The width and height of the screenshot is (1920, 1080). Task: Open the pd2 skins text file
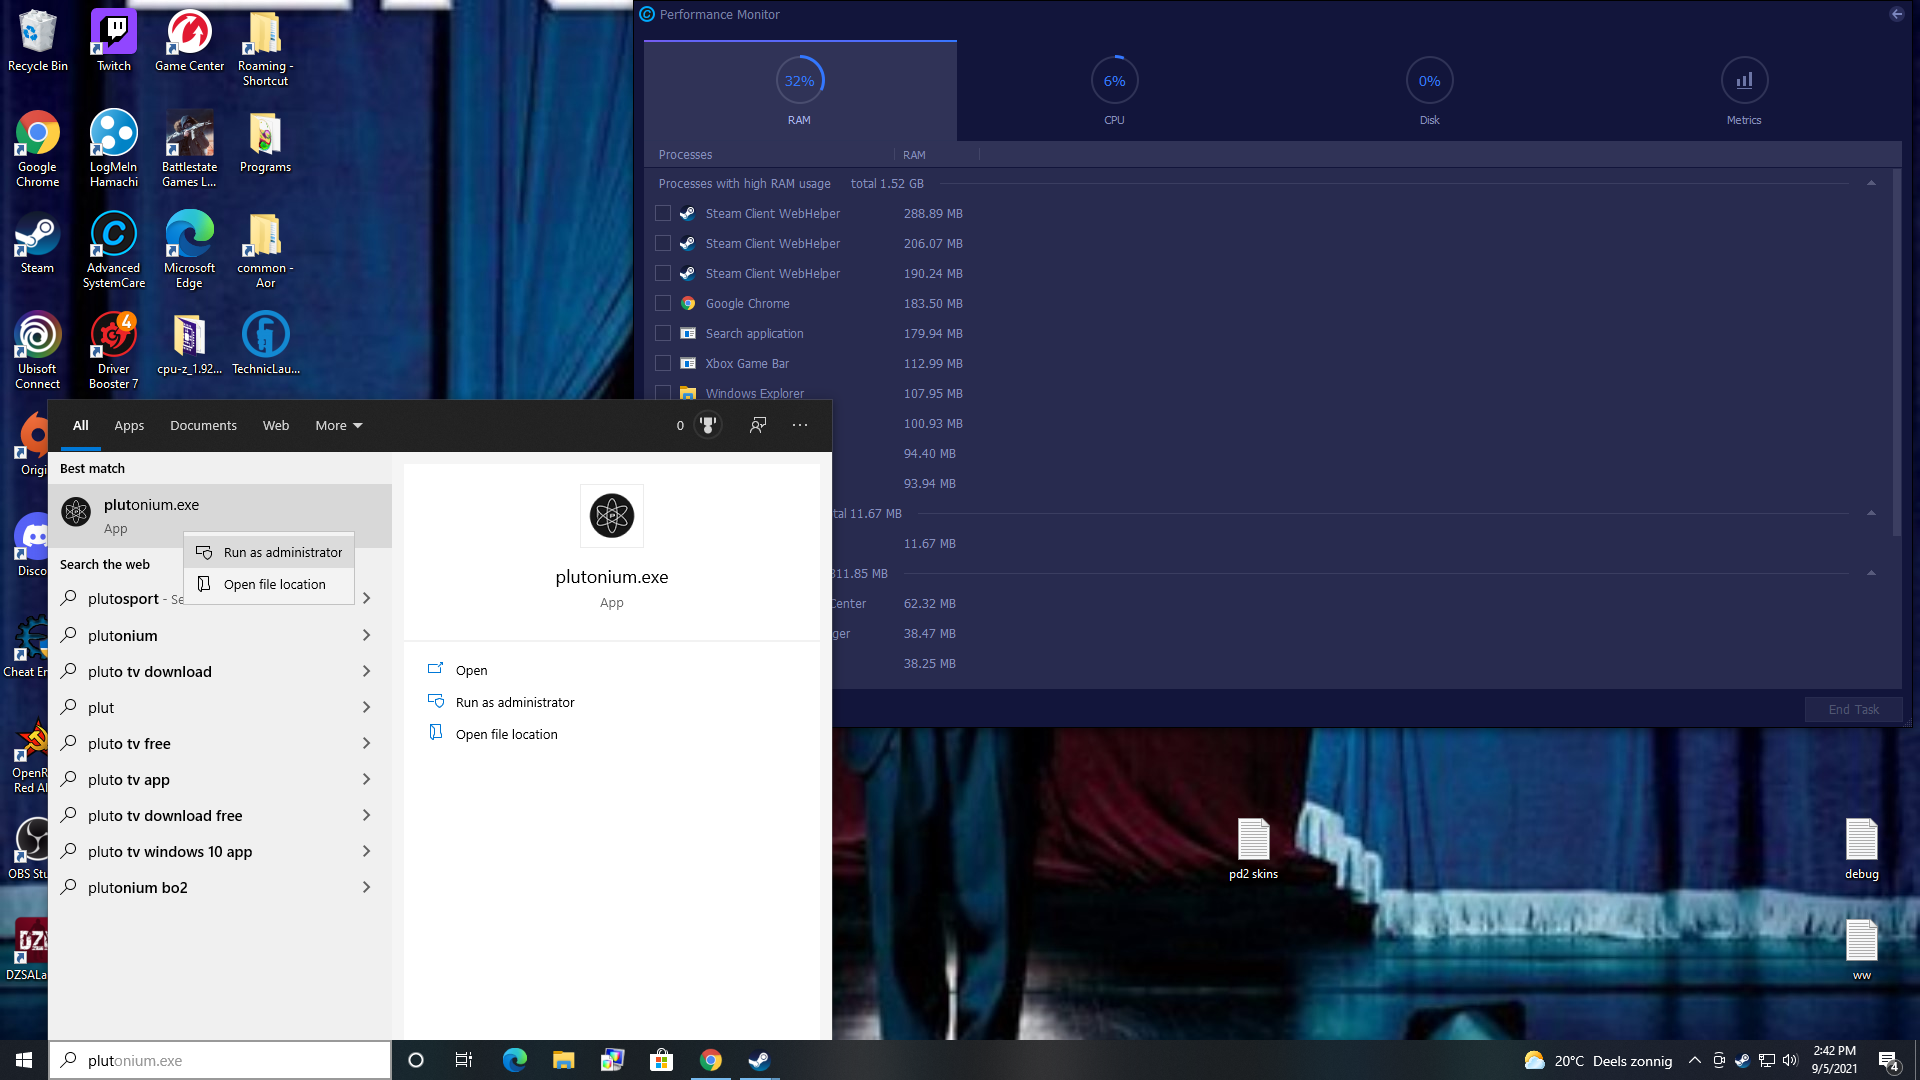(x=1253, y=849)
